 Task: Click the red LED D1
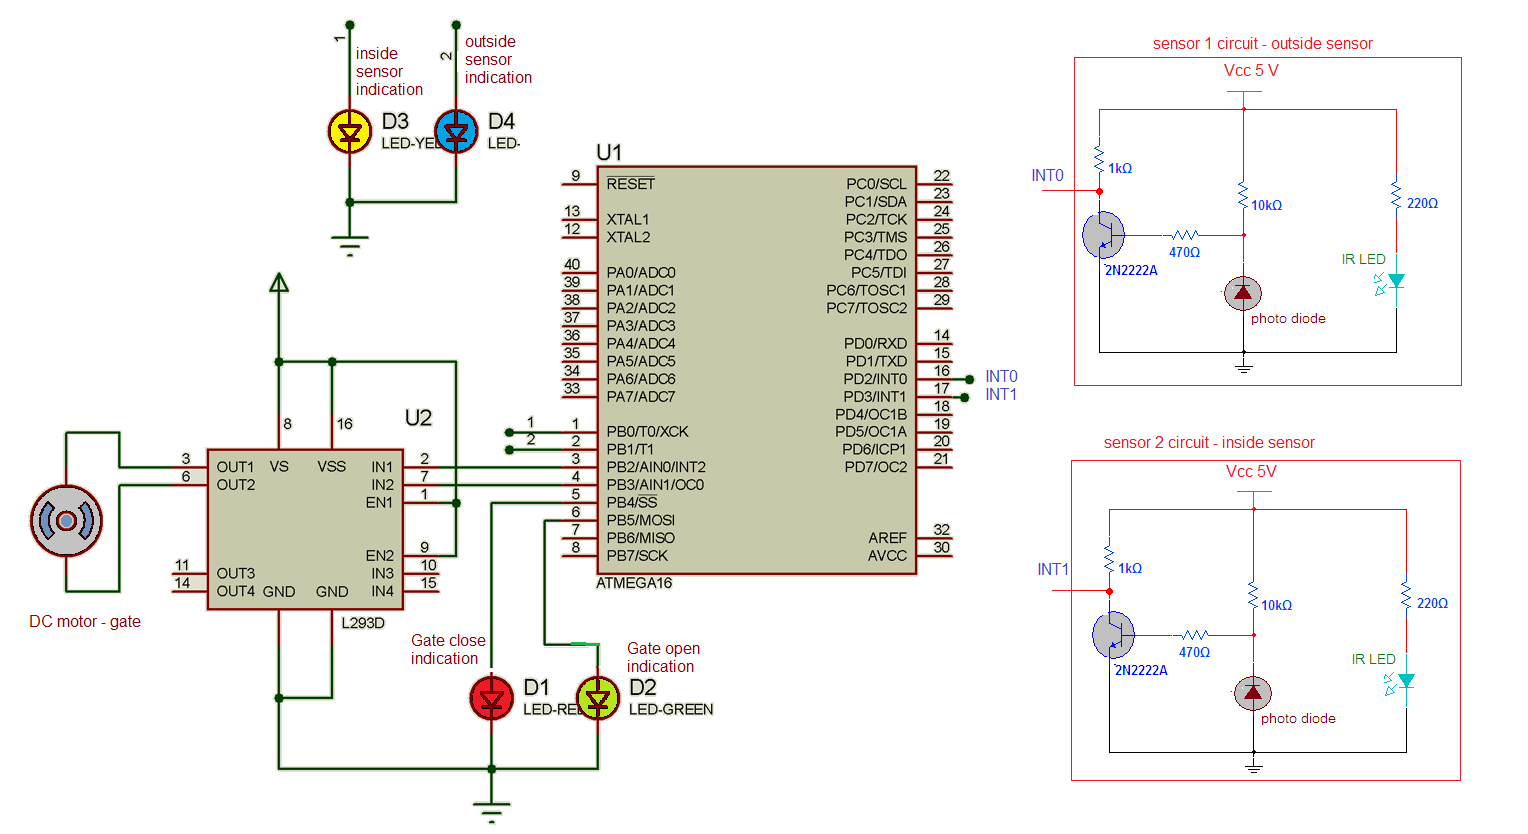tap(490, 699)
